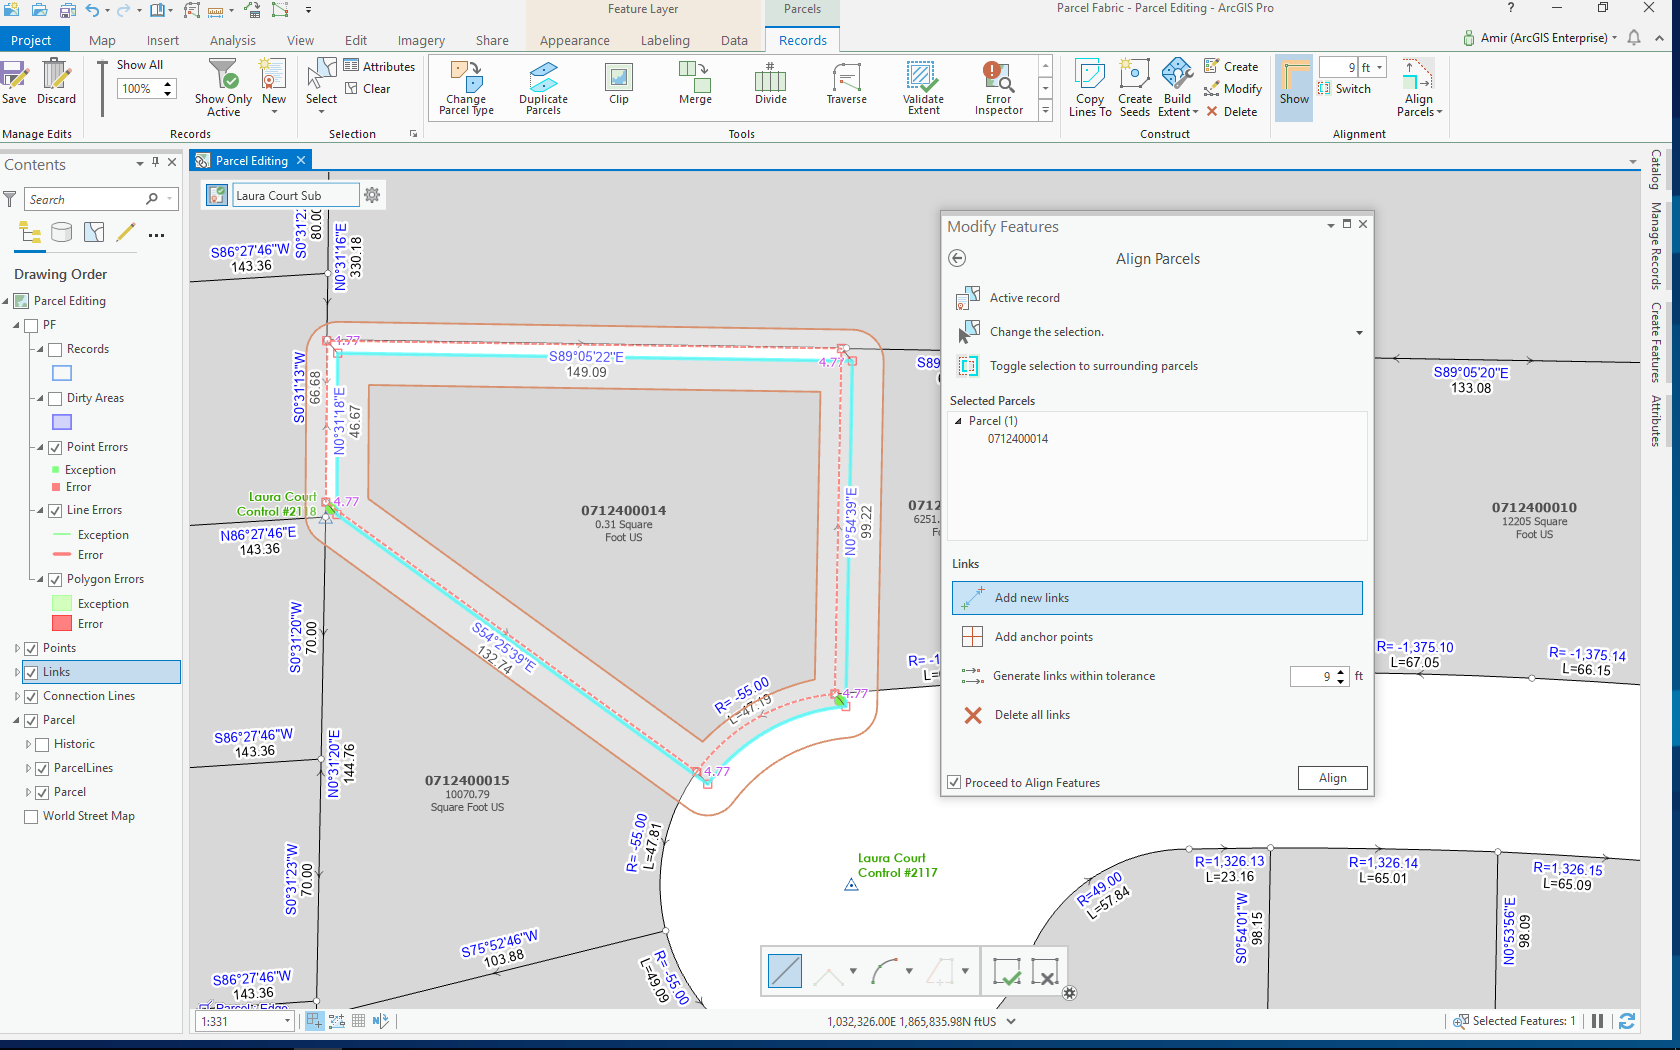Open the zoom percentage dropdown
This screenshot has height=1050, width=1680.
click(168, 88)
